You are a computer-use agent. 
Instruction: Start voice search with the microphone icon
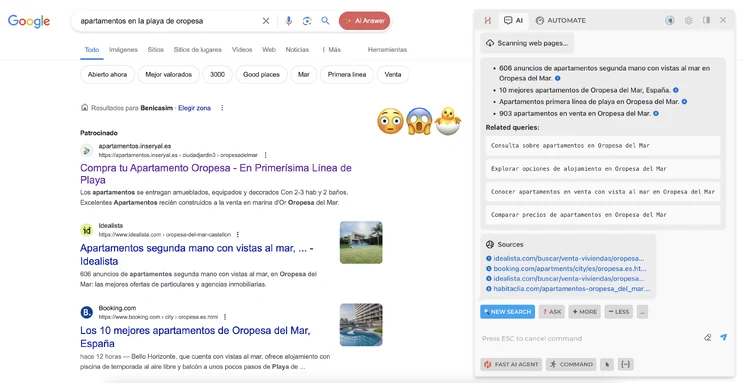click(288, 21)
